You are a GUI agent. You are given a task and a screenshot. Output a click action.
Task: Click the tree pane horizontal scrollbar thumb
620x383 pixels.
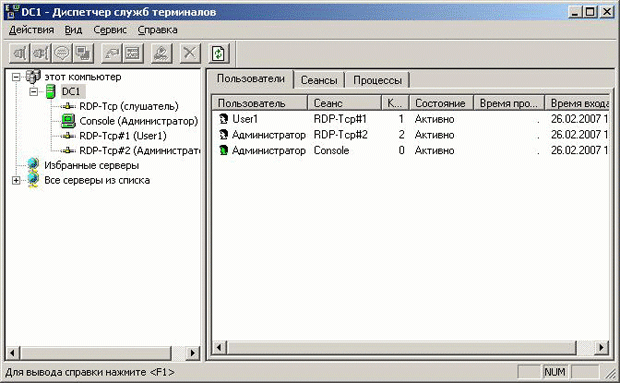[x=95, y=353]
